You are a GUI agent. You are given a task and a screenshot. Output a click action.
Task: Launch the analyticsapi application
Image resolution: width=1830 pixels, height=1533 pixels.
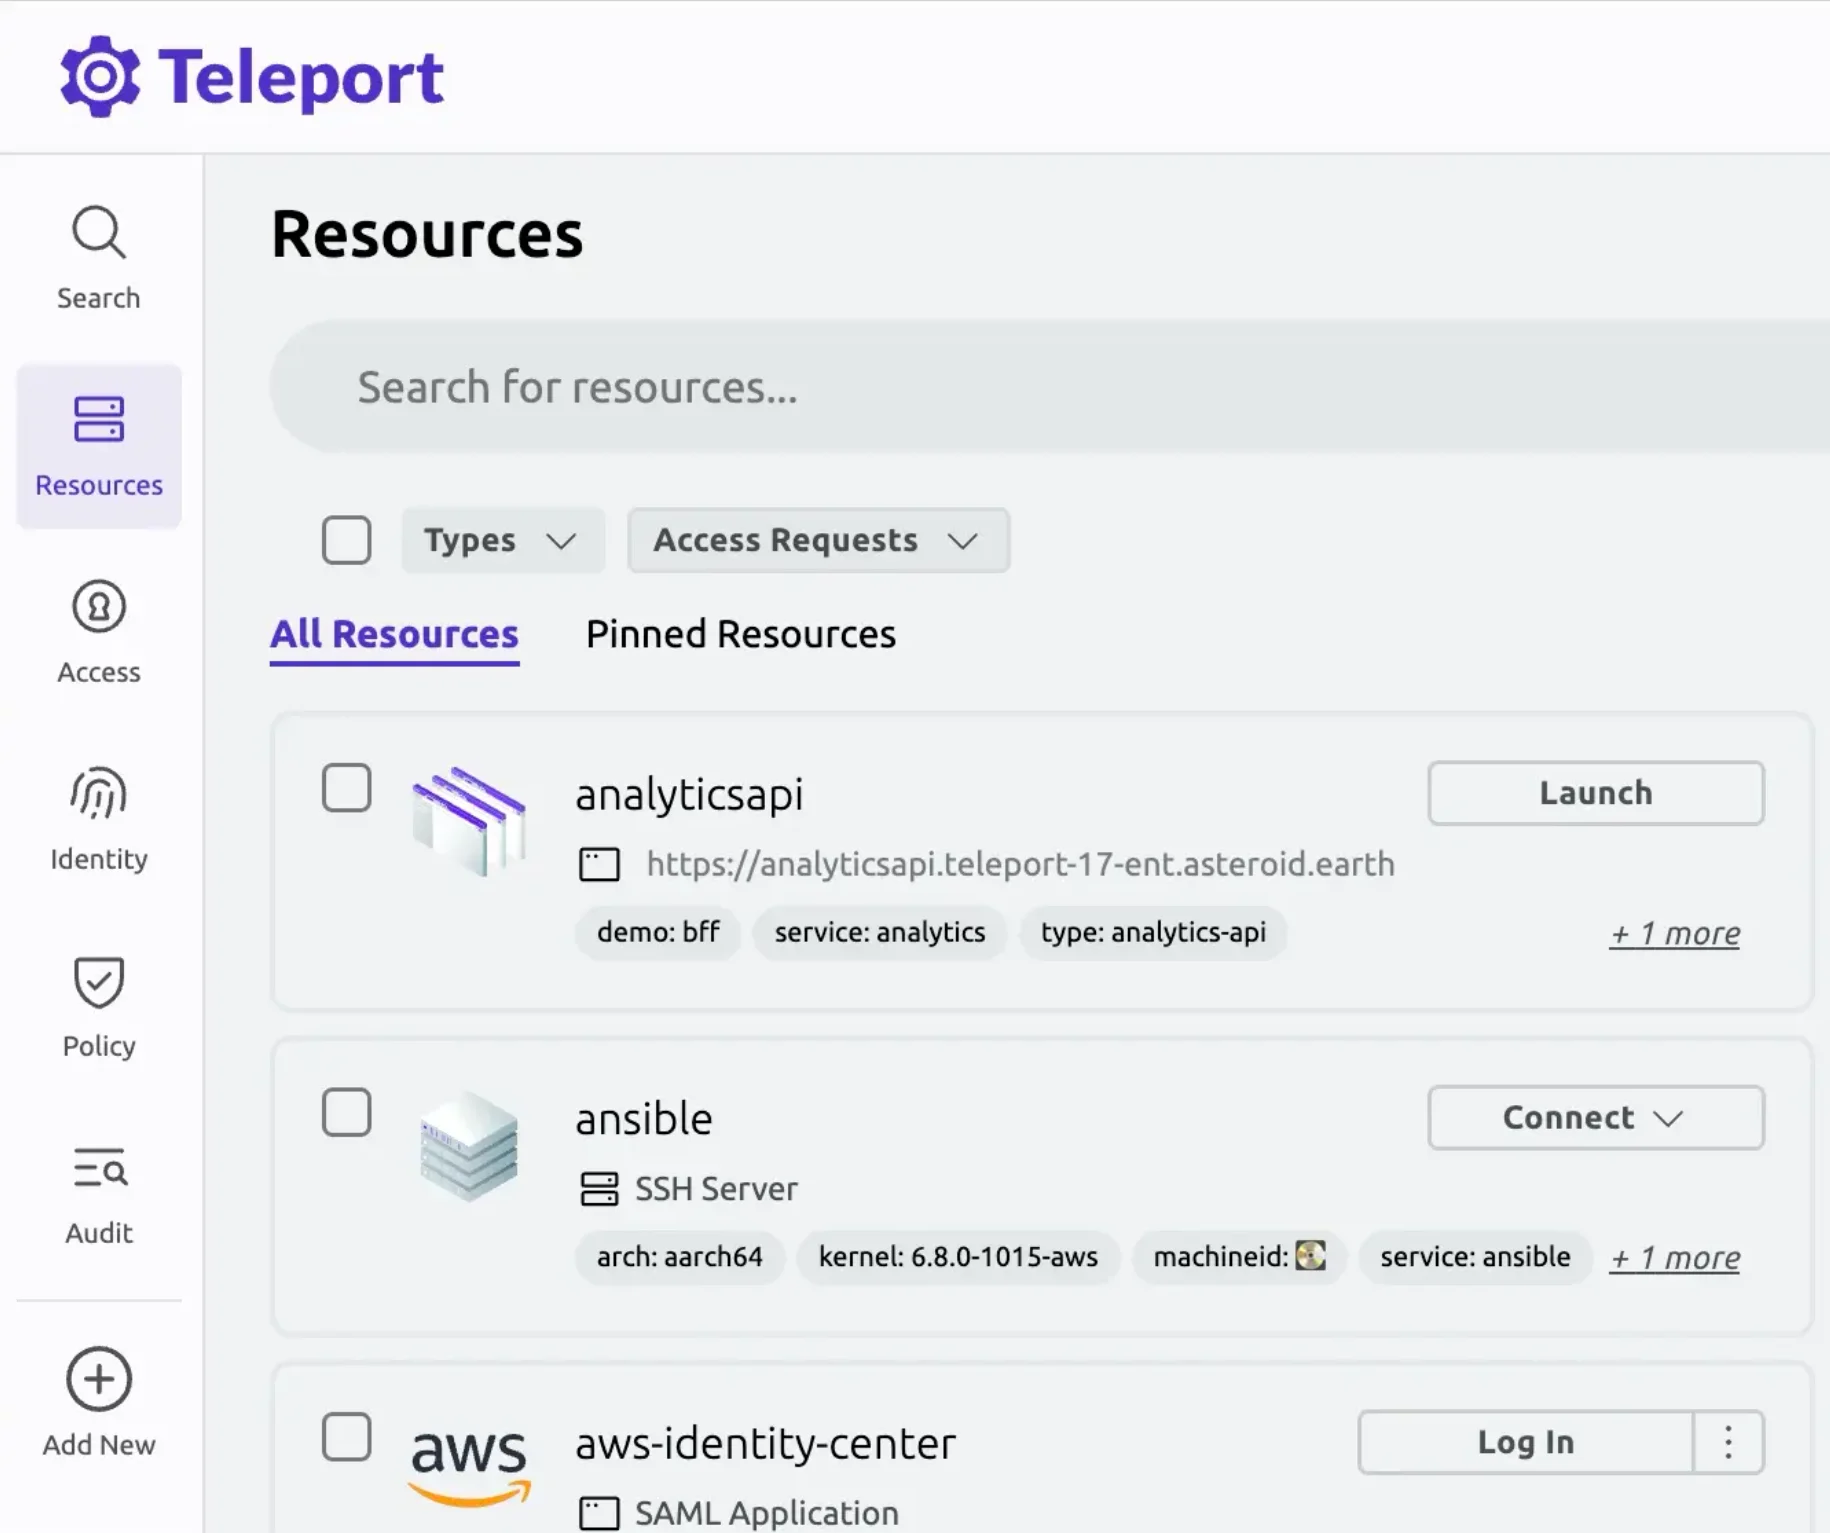tap(1595, 793)
